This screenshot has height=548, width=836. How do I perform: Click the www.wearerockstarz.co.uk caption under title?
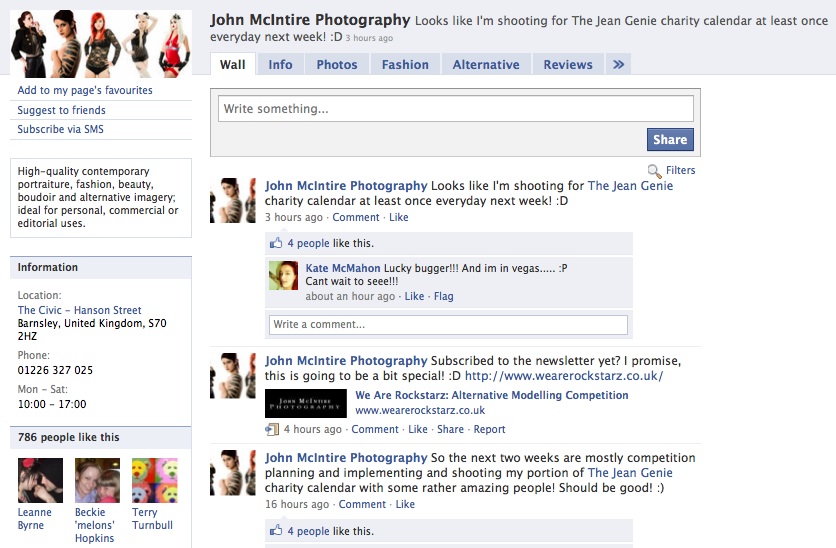pos(420,410)
